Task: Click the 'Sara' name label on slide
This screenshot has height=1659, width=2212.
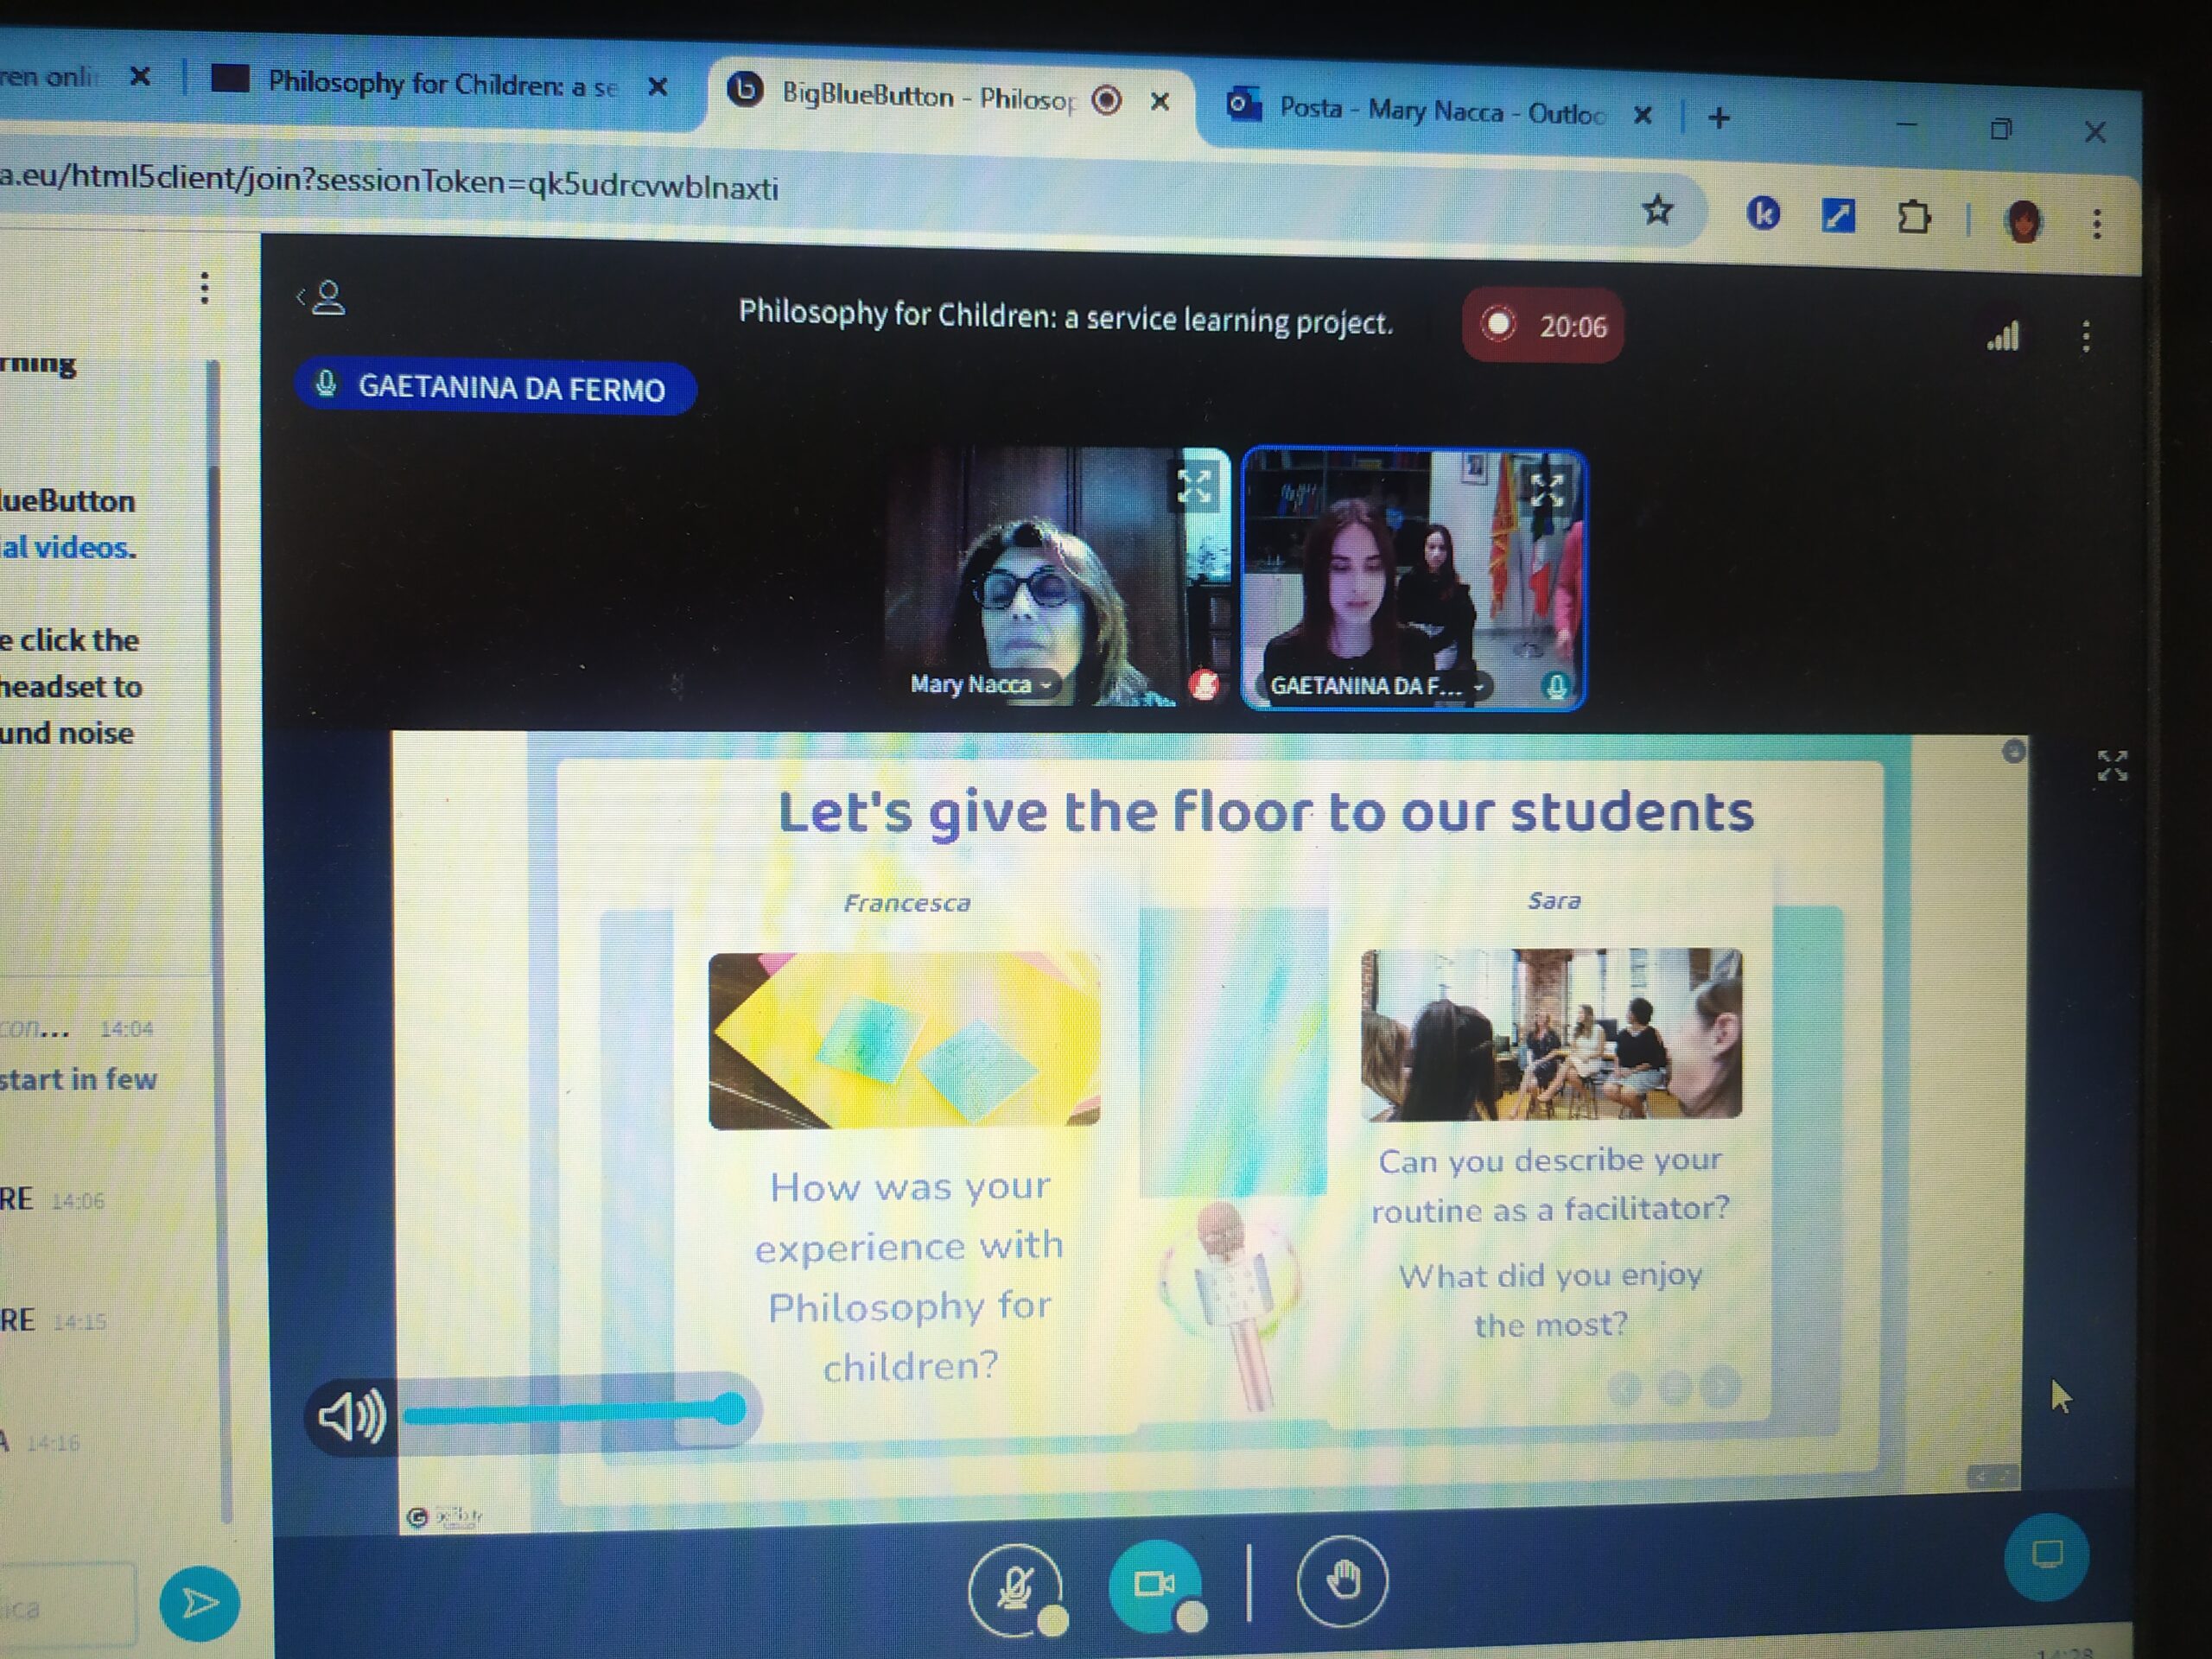Action: pyautogui.click(x=1554, y=901)
